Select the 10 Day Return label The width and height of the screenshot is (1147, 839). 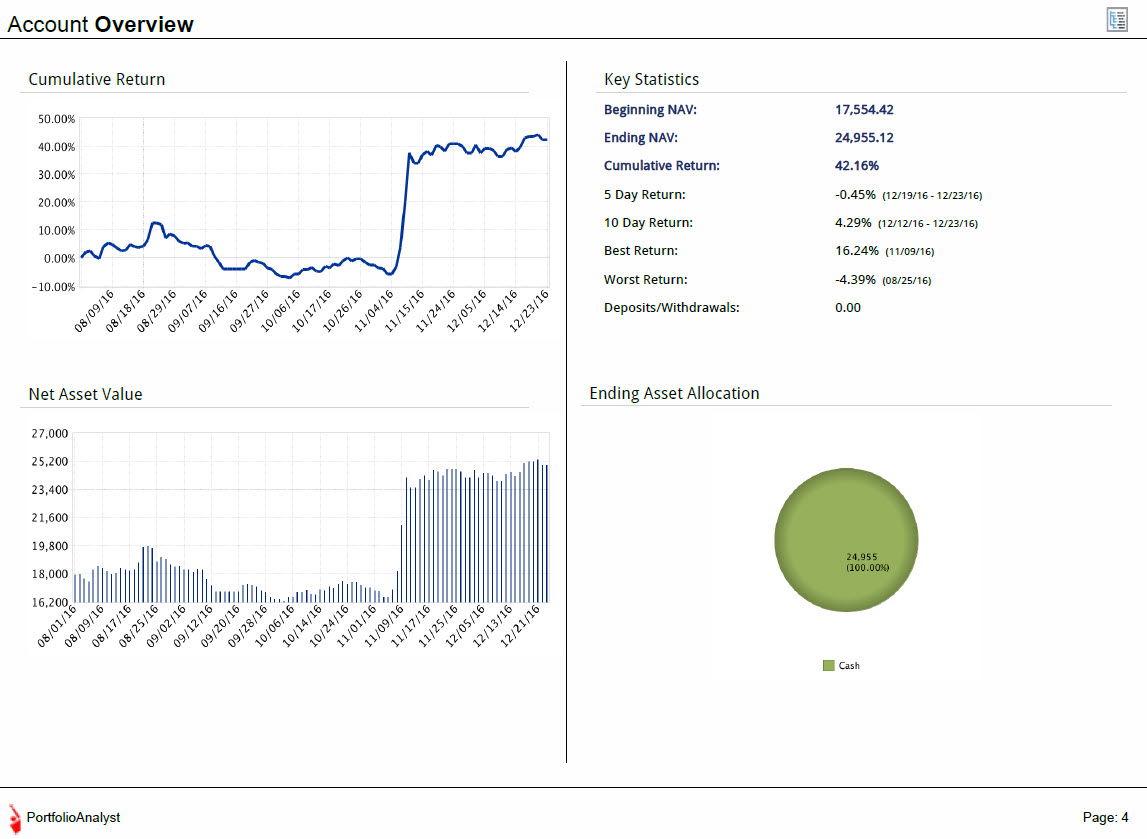(648, 222)
